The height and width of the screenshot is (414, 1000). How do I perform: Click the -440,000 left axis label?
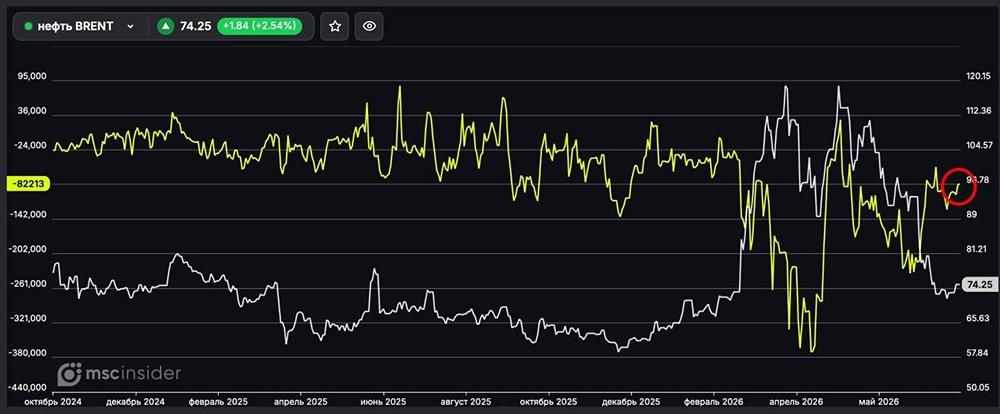[x=27, y=388]
